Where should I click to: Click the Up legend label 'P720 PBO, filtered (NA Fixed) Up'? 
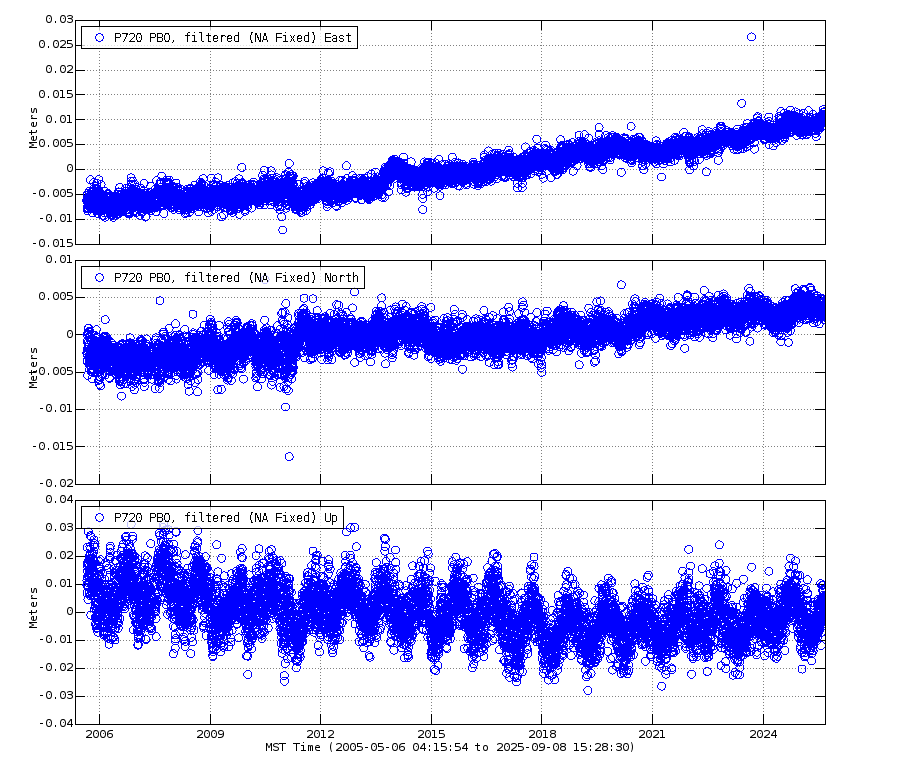pos(226,518)
